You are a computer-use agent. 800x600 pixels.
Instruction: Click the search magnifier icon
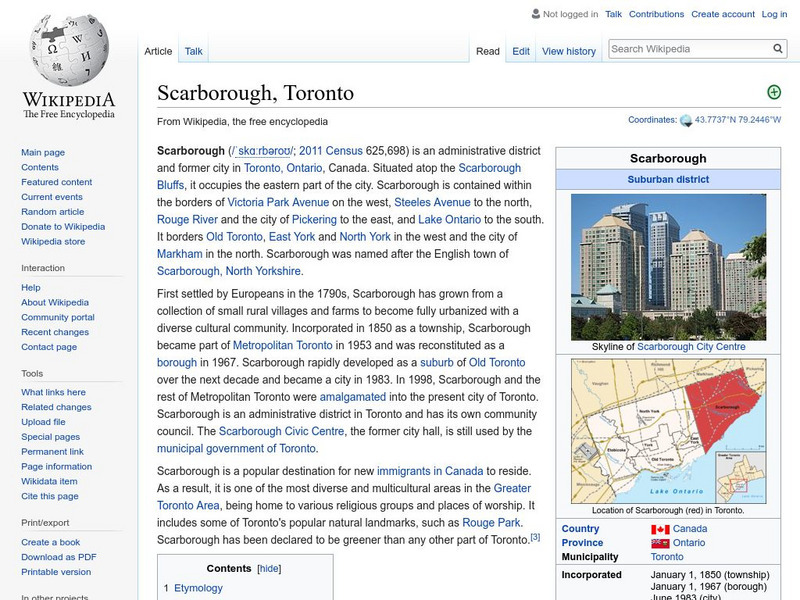point(778,48)
